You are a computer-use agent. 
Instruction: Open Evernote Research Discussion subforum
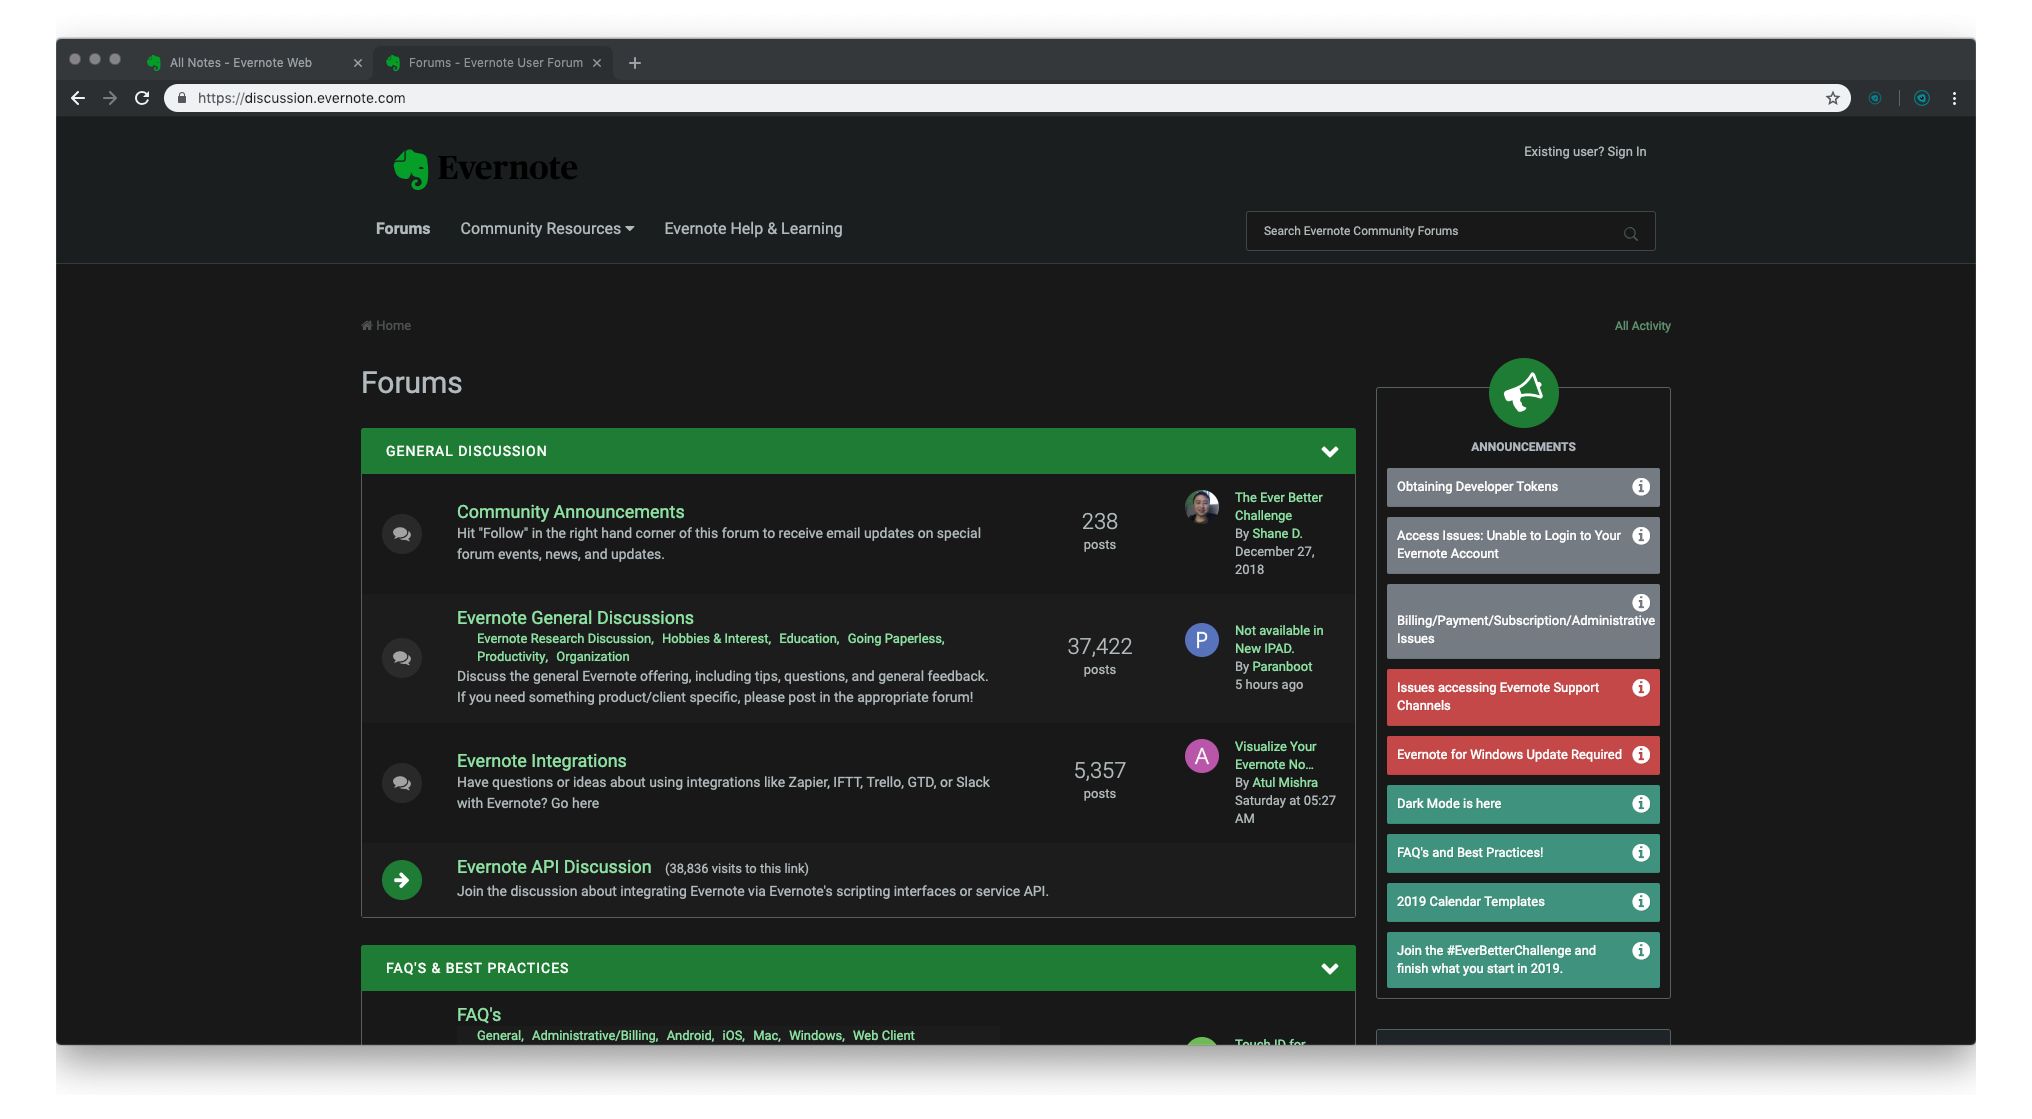[x=563, y=639]
